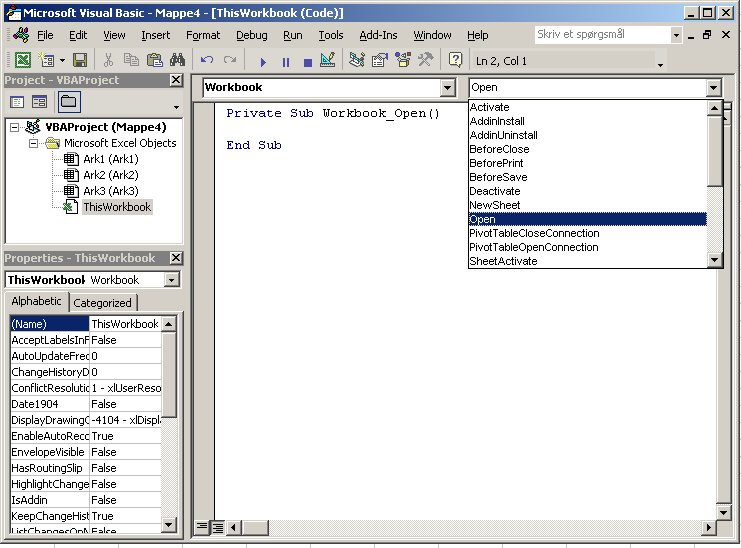Select the Date1904 property row
Viewport: 741px width, 548px height.
tap(86, 404)
